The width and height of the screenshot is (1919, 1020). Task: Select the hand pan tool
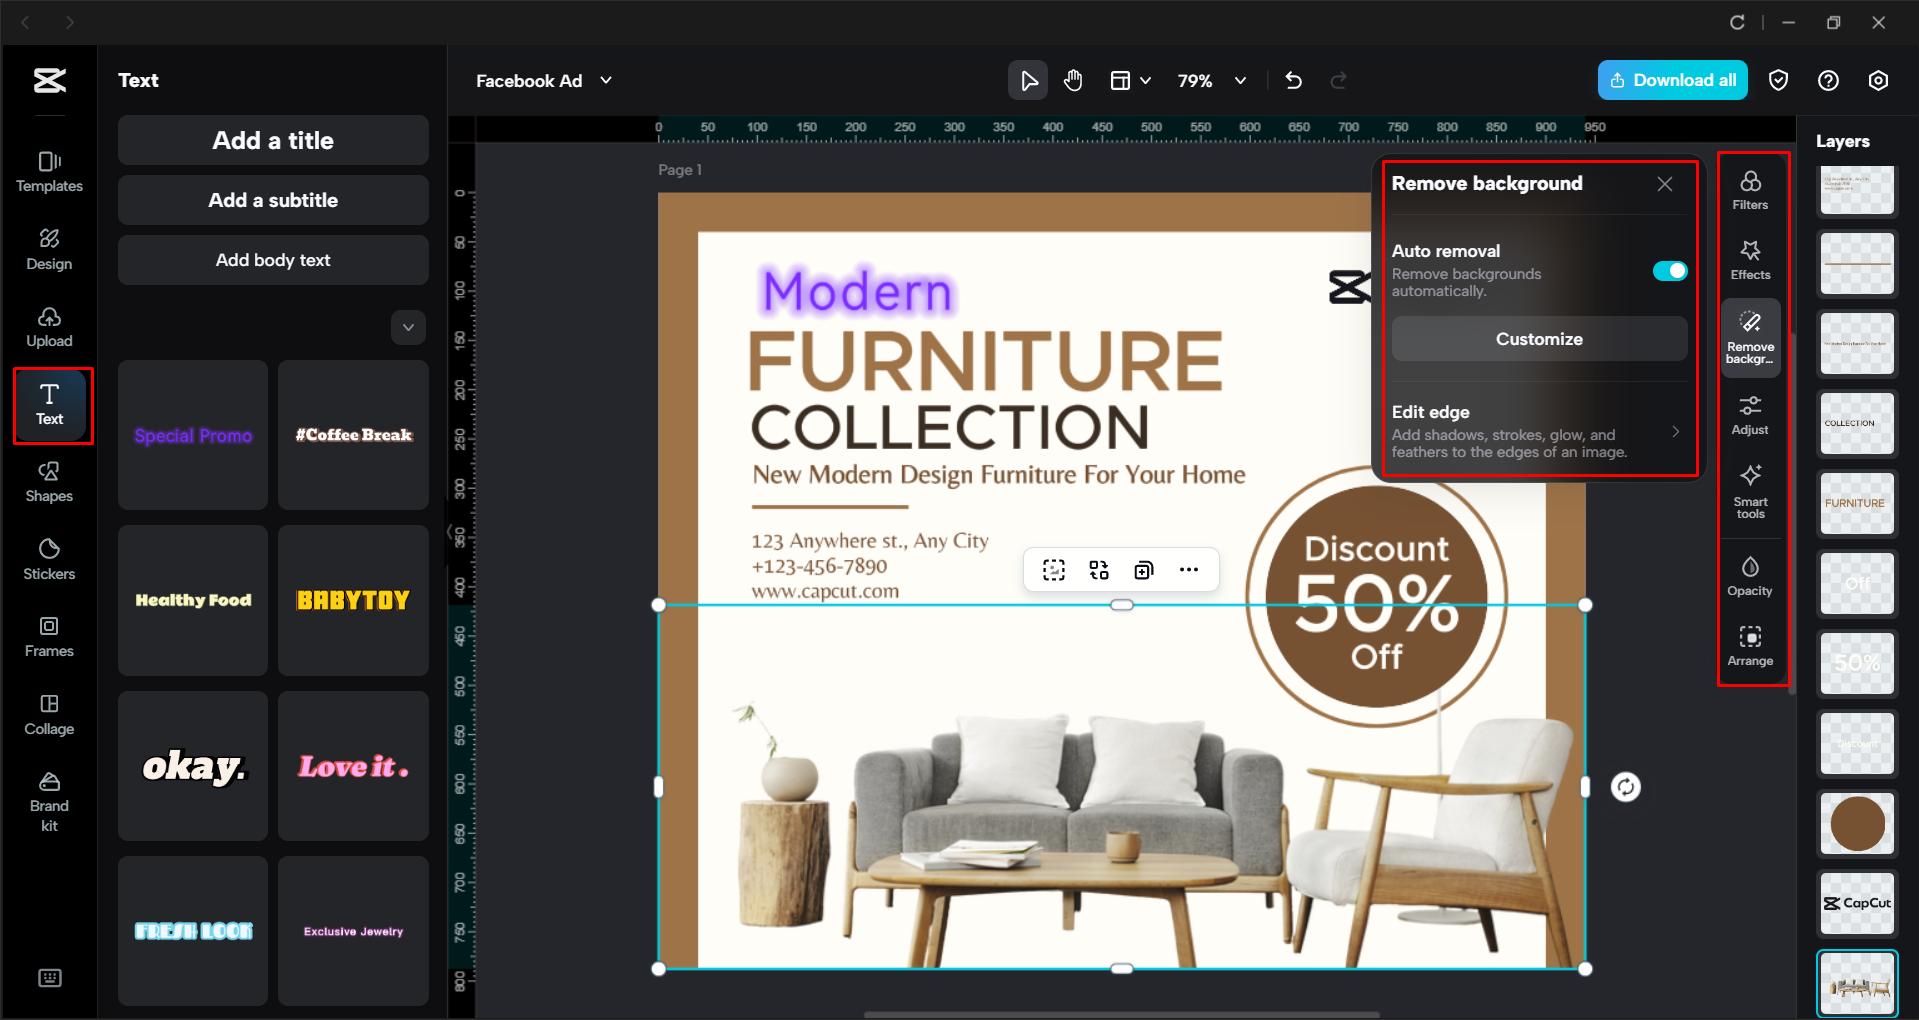coord(1073,80)
